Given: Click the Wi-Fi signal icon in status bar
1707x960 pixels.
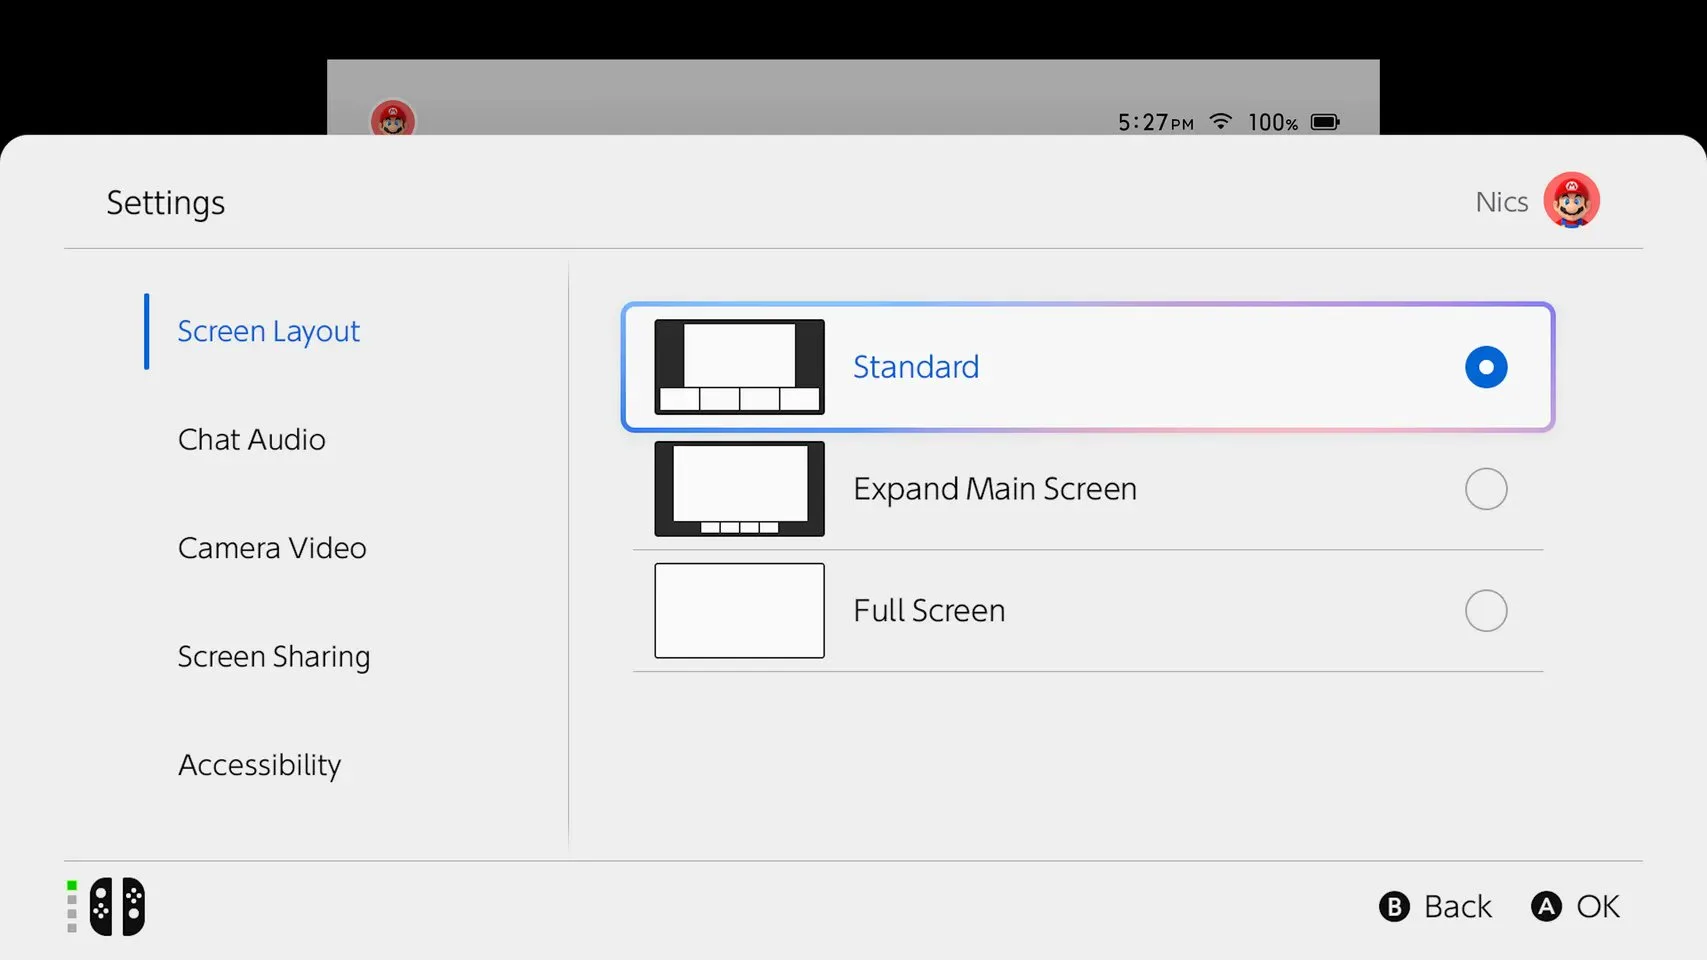Looking at the screenshot, I should tap(1220, 121).
